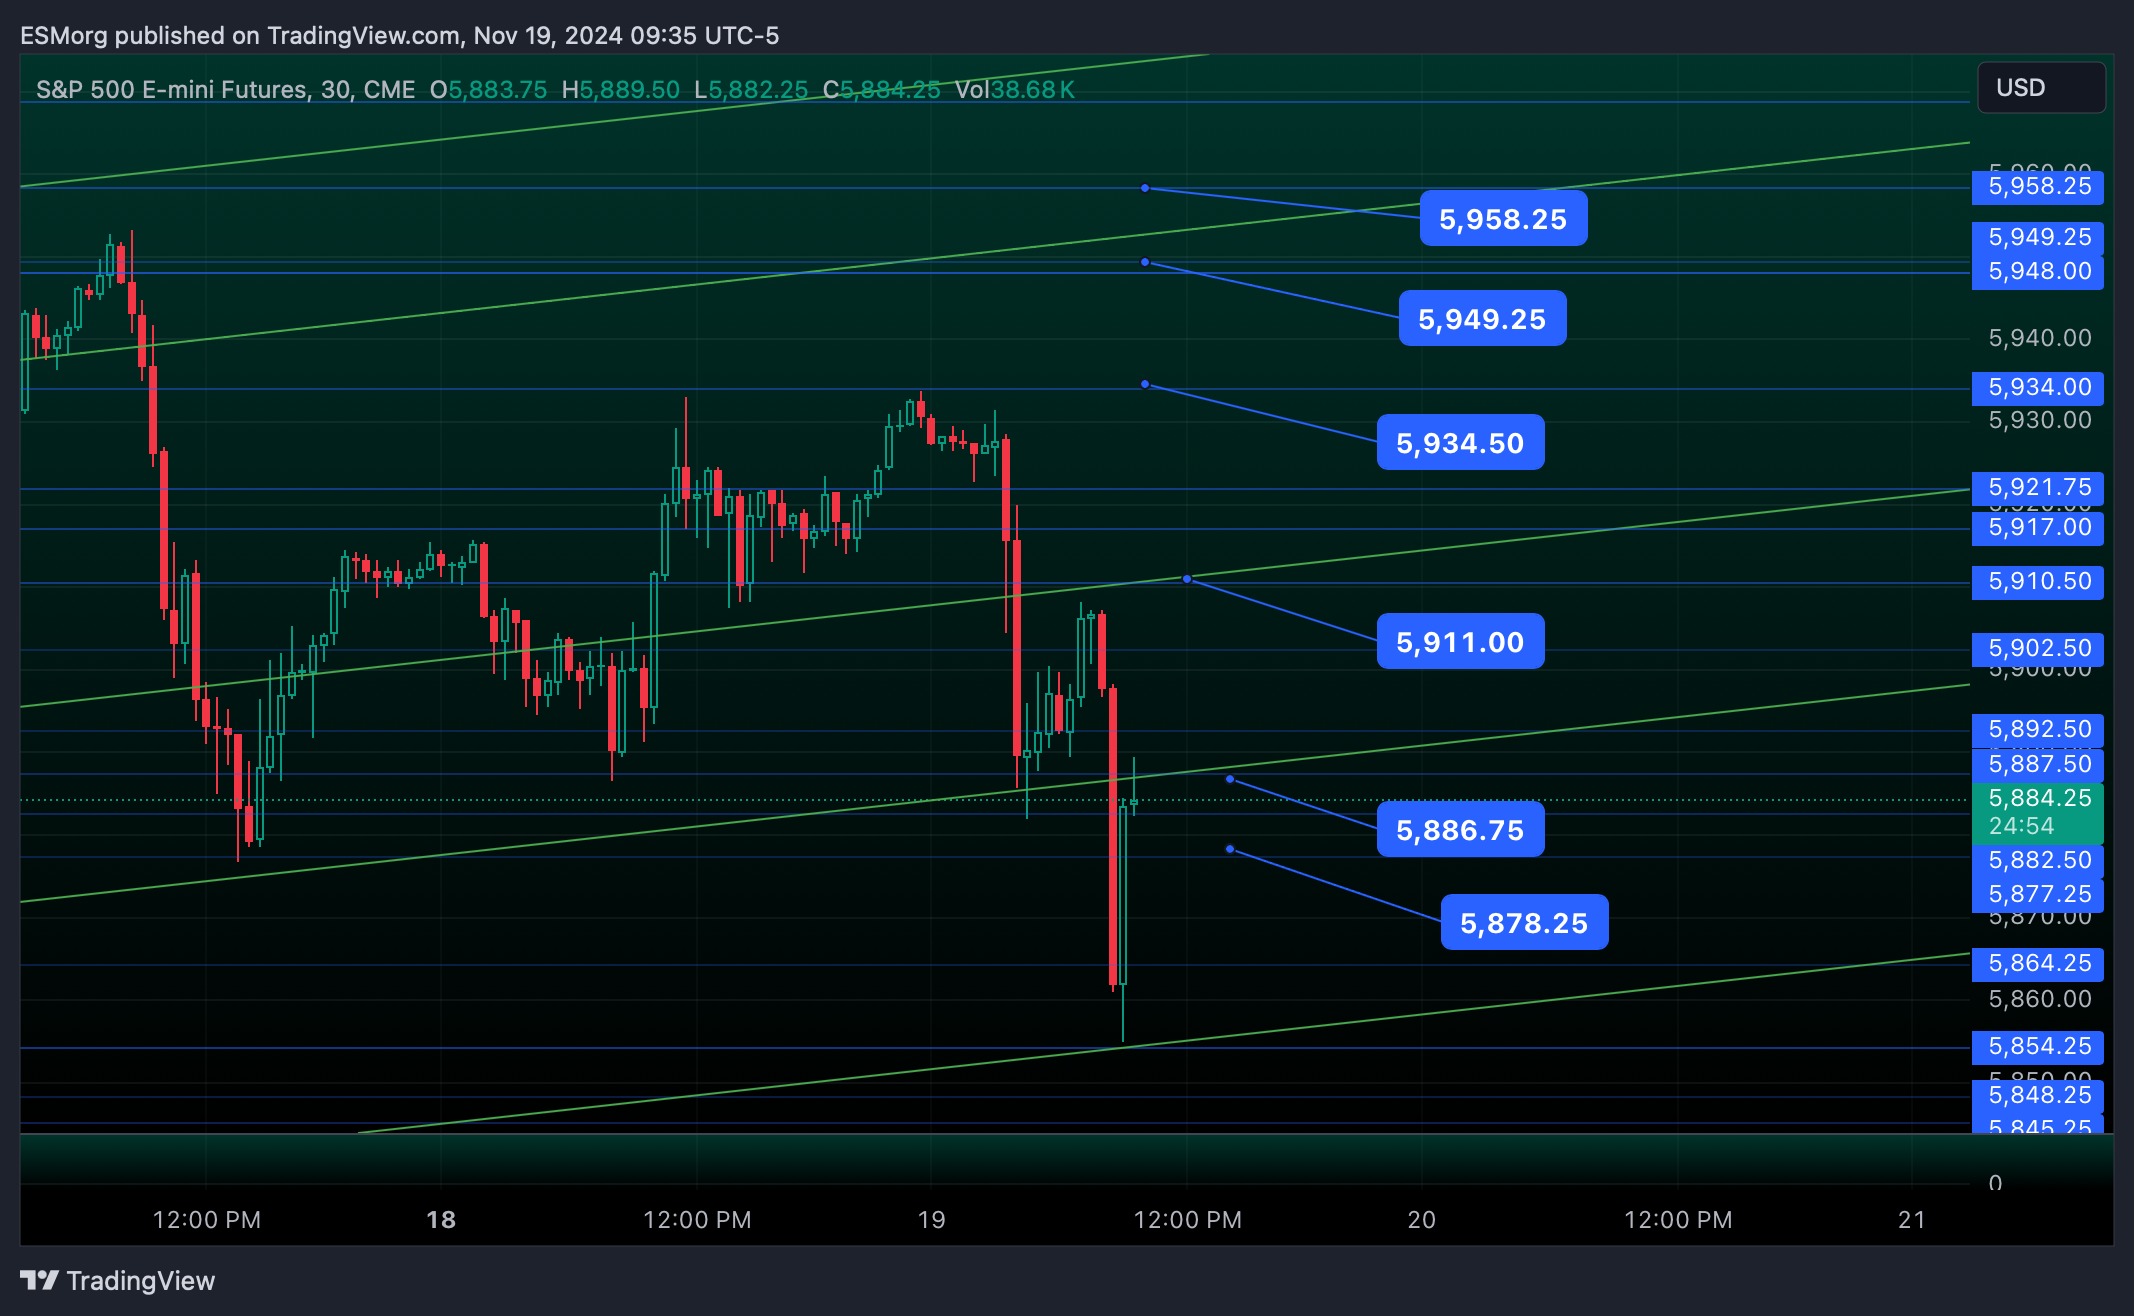Screen dimensions: 2134x1316
Task: Click the 5,886.75 callout label on chart
Action: coord(1460,830)
